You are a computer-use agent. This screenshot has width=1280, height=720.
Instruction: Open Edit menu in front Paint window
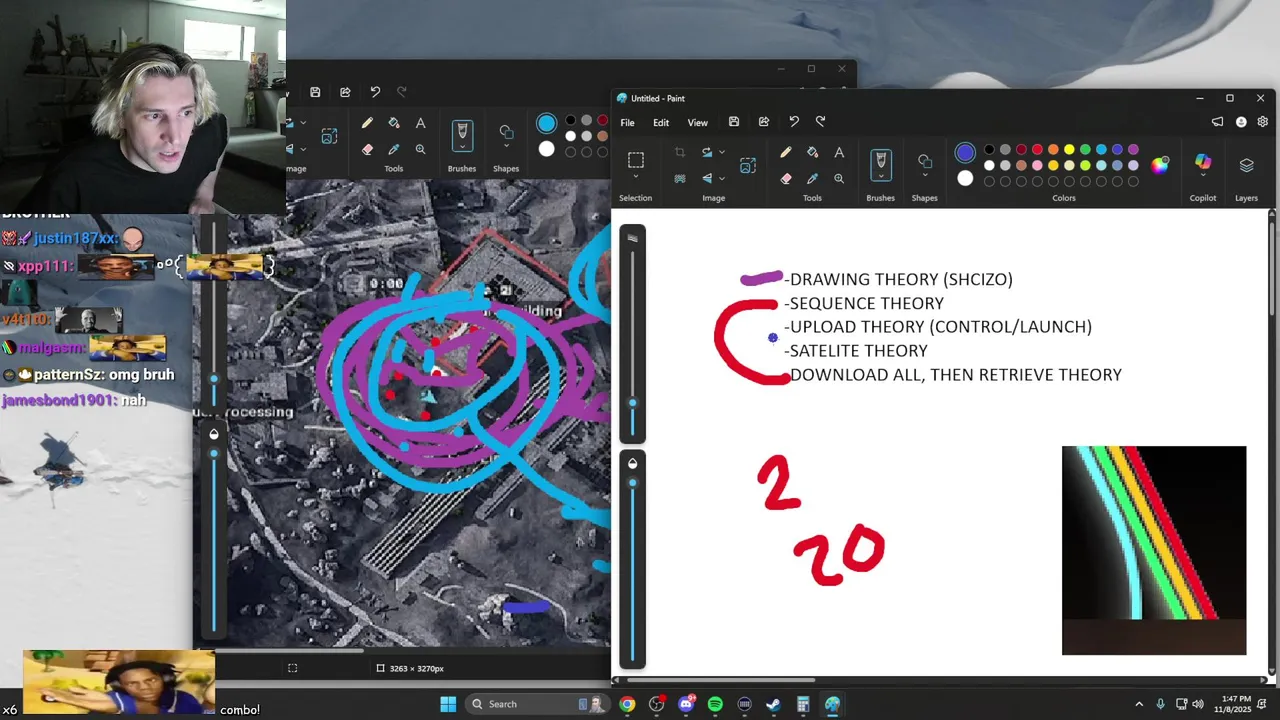point(661,123)
